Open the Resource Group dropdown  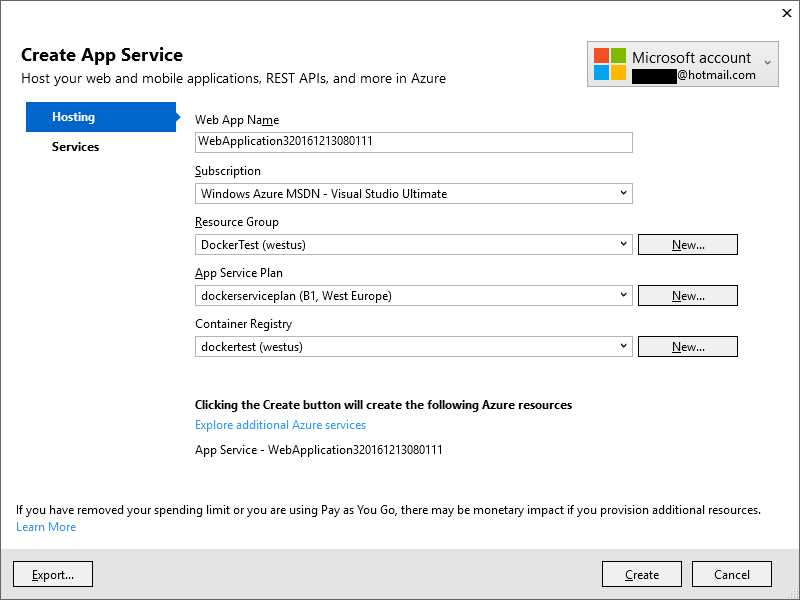coord(625,243)
